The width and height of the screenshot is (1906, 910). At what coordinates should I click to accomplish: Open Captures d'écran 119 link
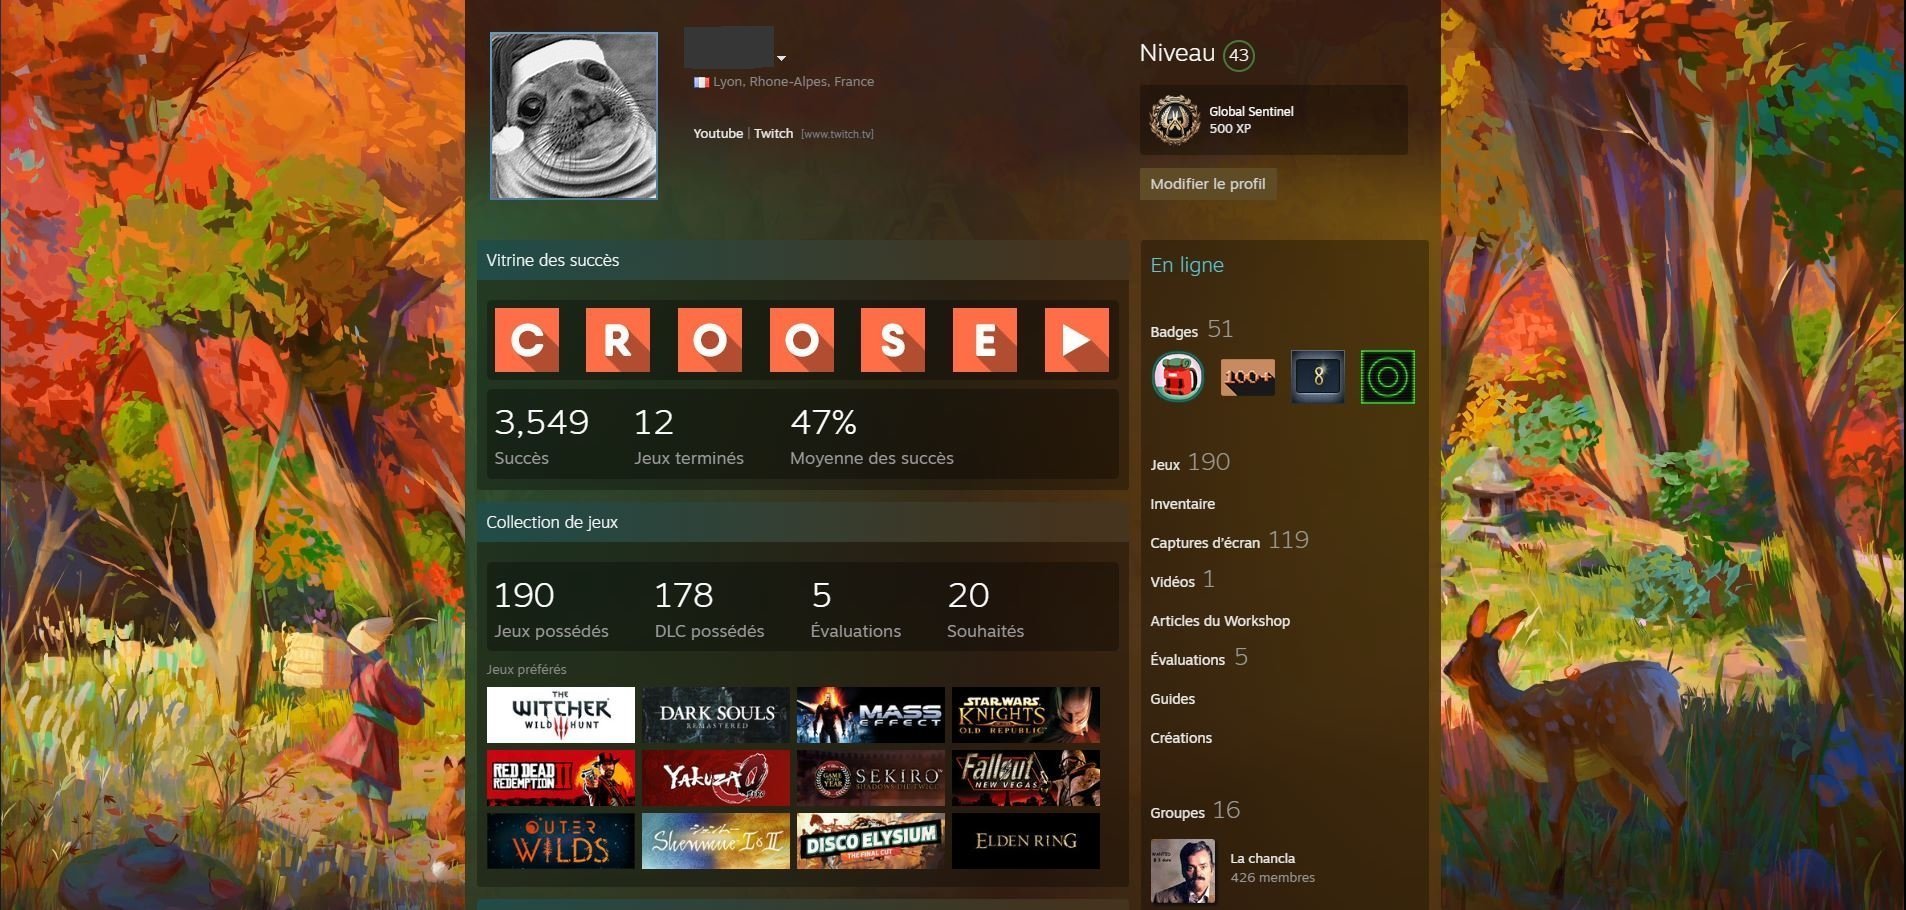pos(1230,541)
